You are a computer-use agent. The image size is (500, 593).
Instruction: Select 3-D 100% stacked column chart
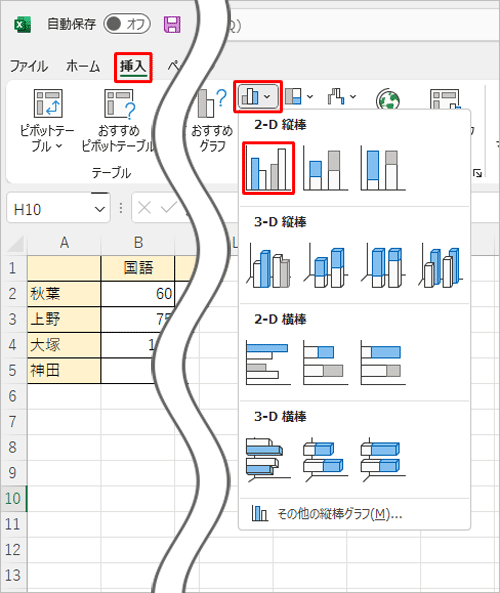383,265
